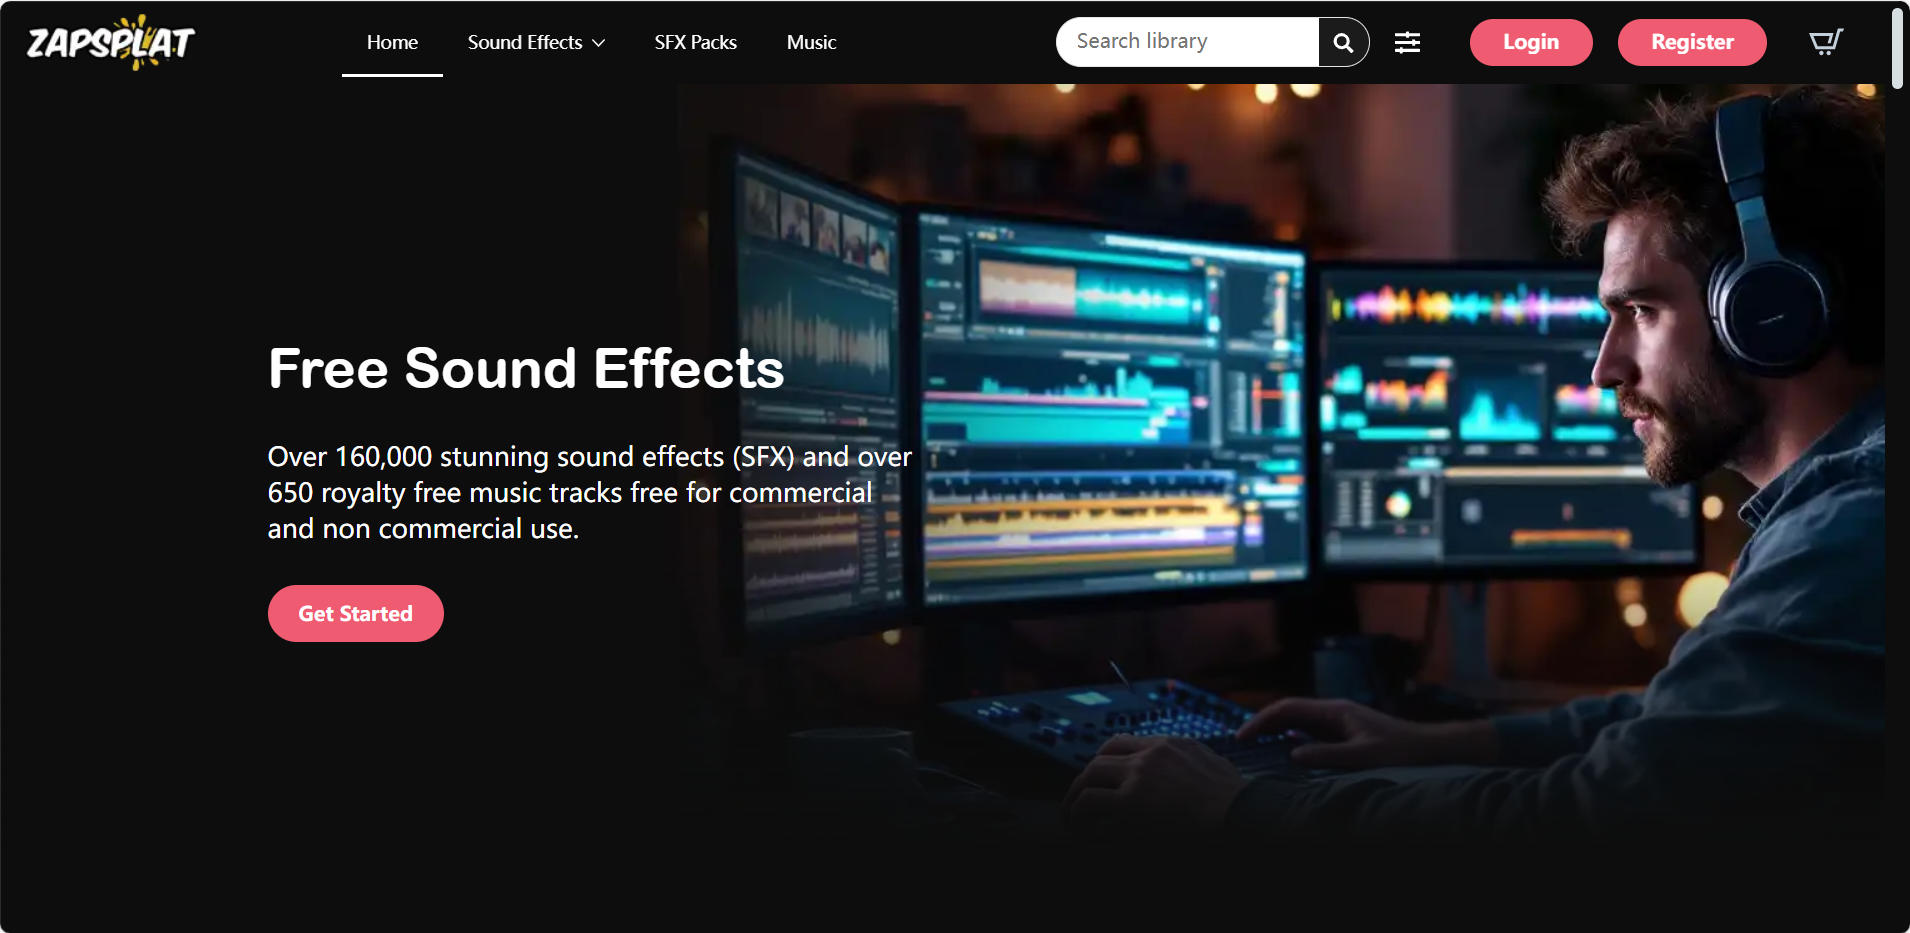1910x933 pixels.
Task: Hit the Get Started button
Action: (x=355, y=613)
